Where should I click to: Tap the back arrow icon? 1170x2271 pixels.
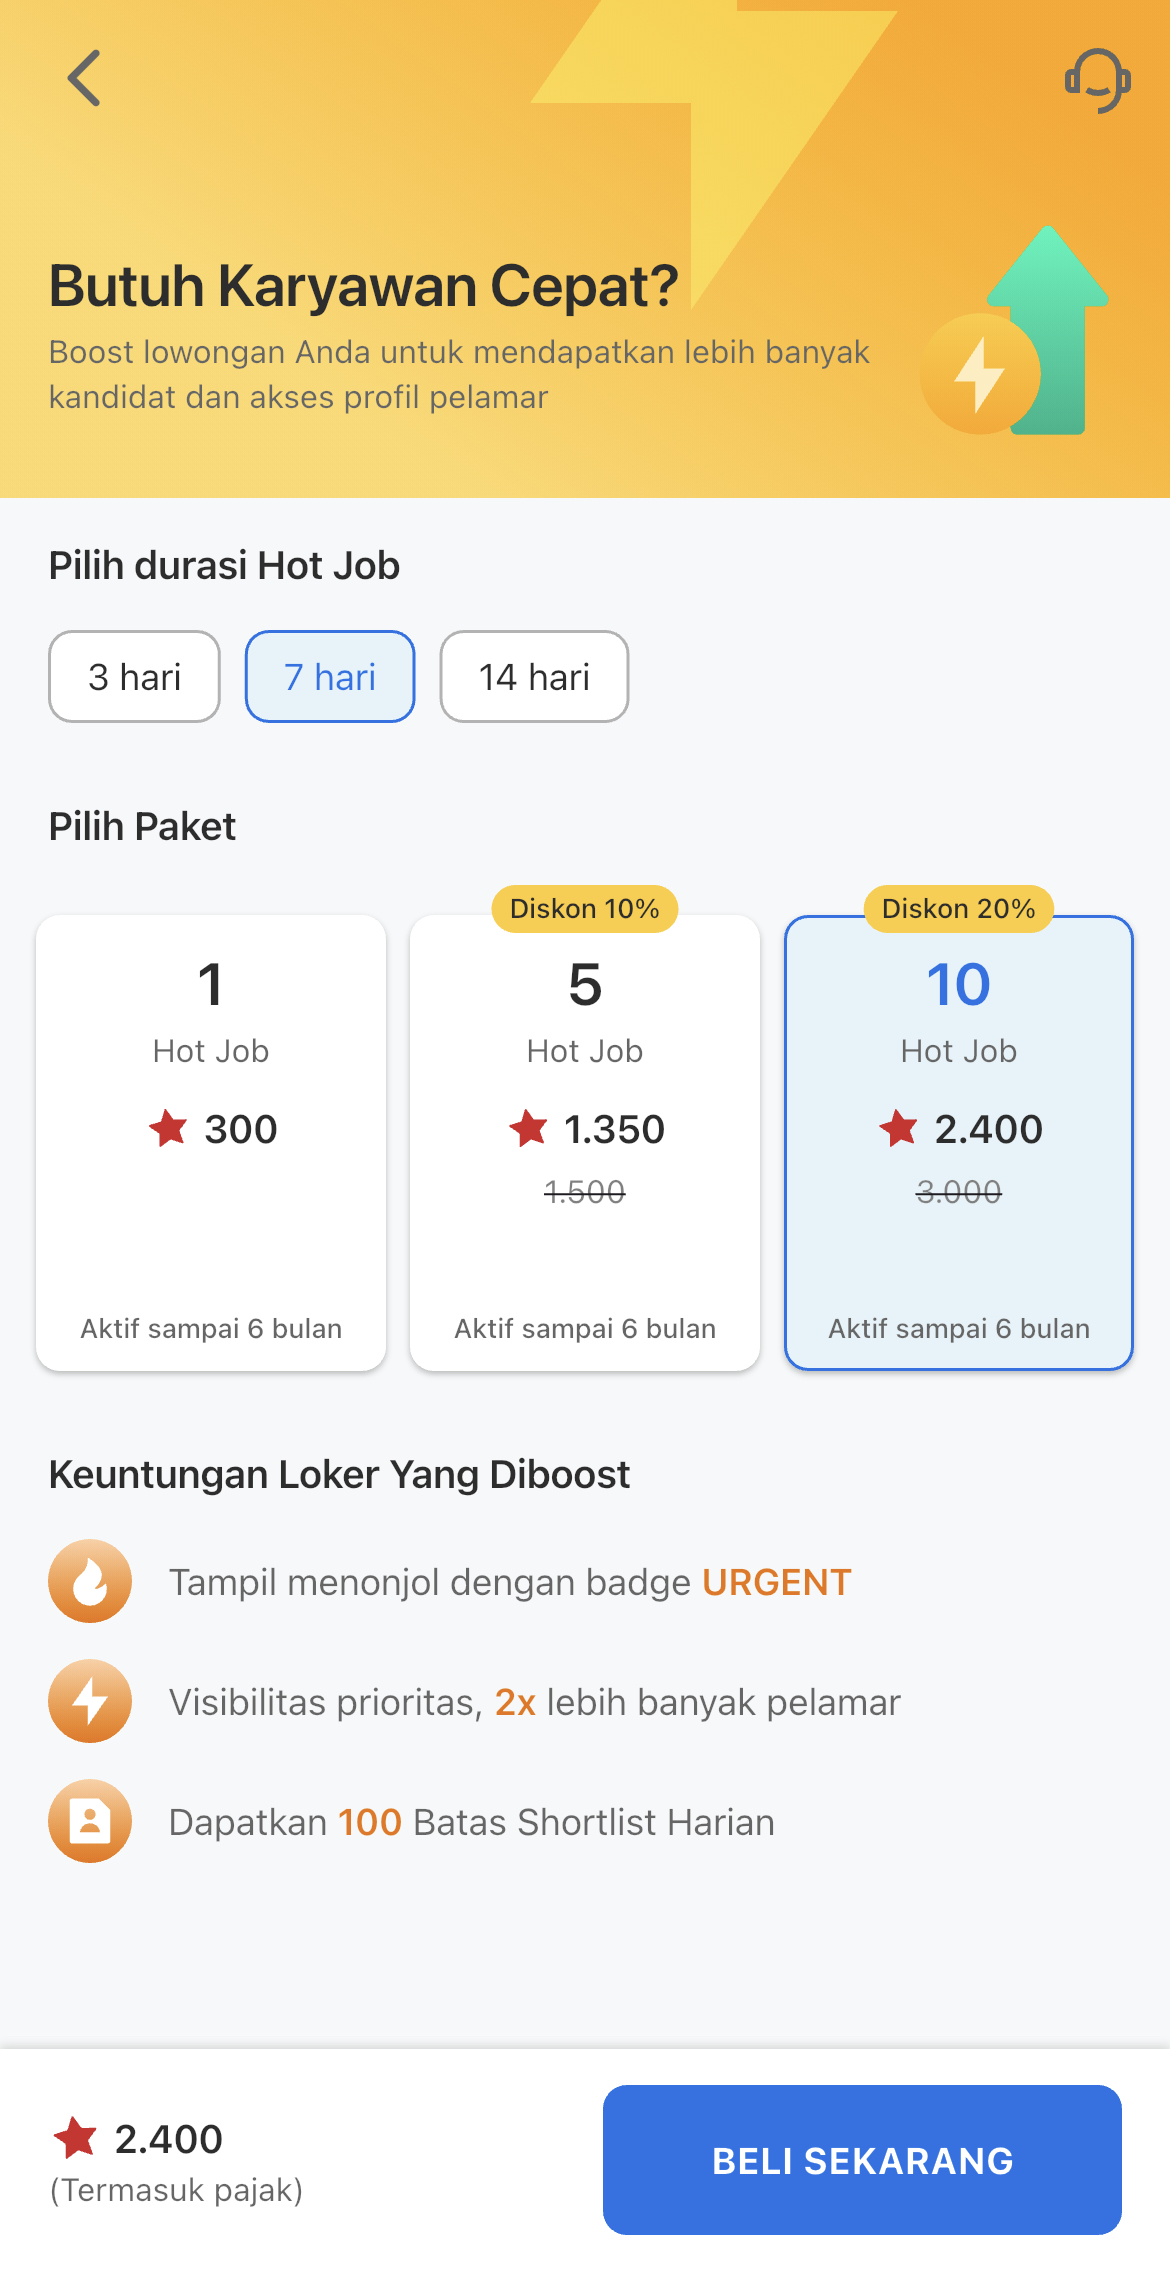[85, 78]
